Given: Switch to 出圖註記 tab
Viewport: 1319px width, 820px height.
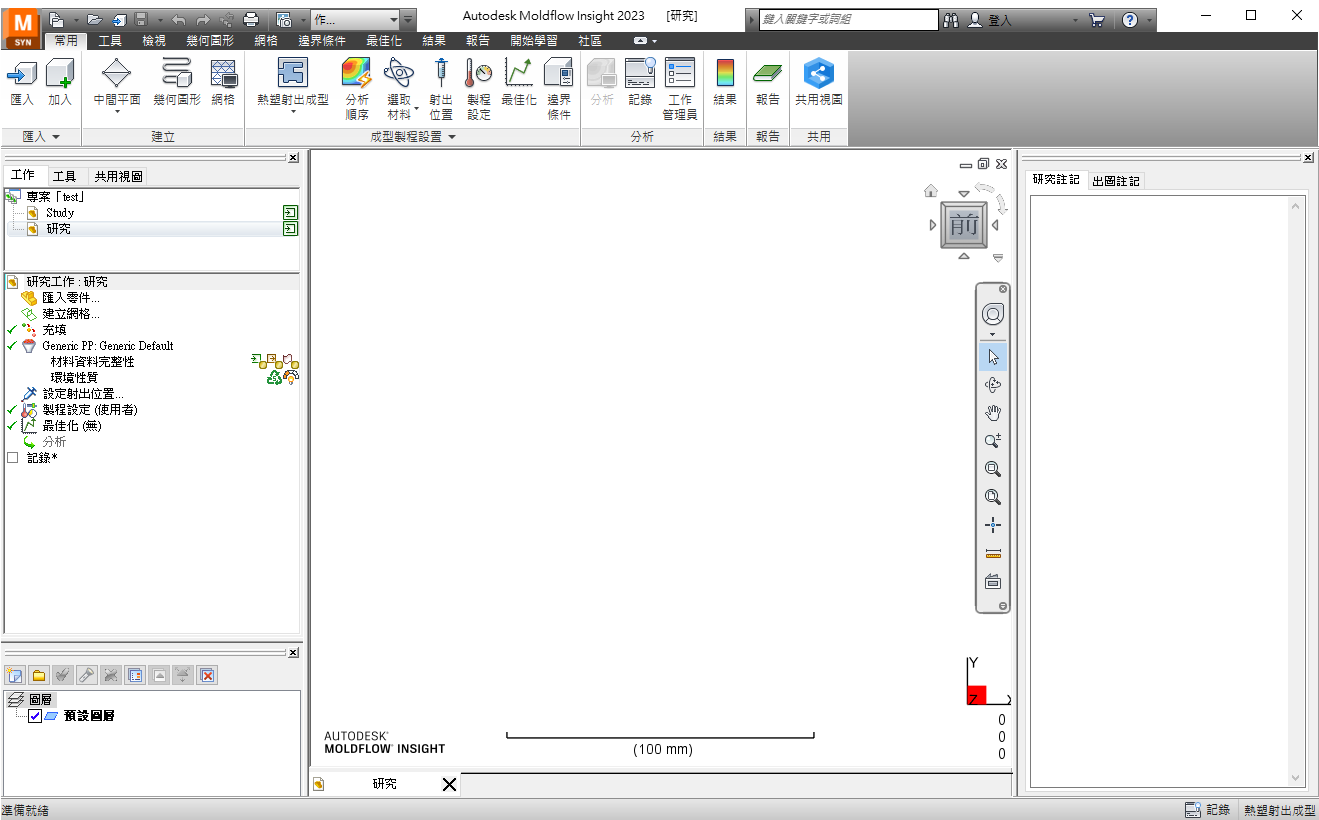Looking at the screenshot, I should (x=1116, y=181).
